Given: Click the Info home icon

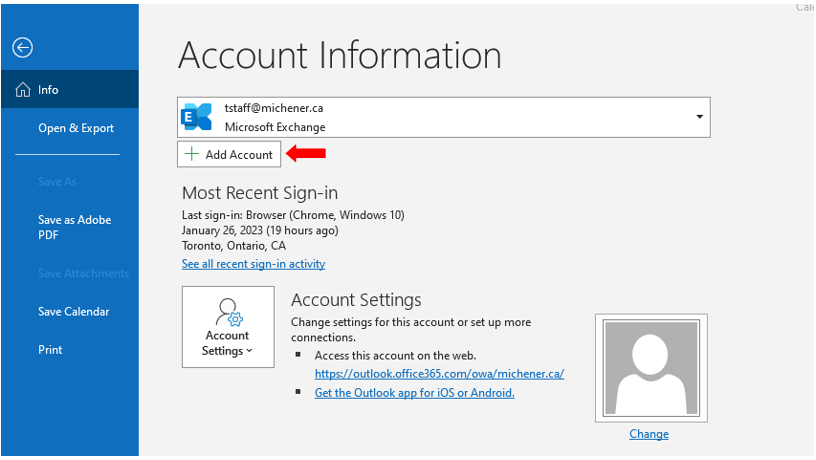Looking at the screenshot, I should [22, 90].
